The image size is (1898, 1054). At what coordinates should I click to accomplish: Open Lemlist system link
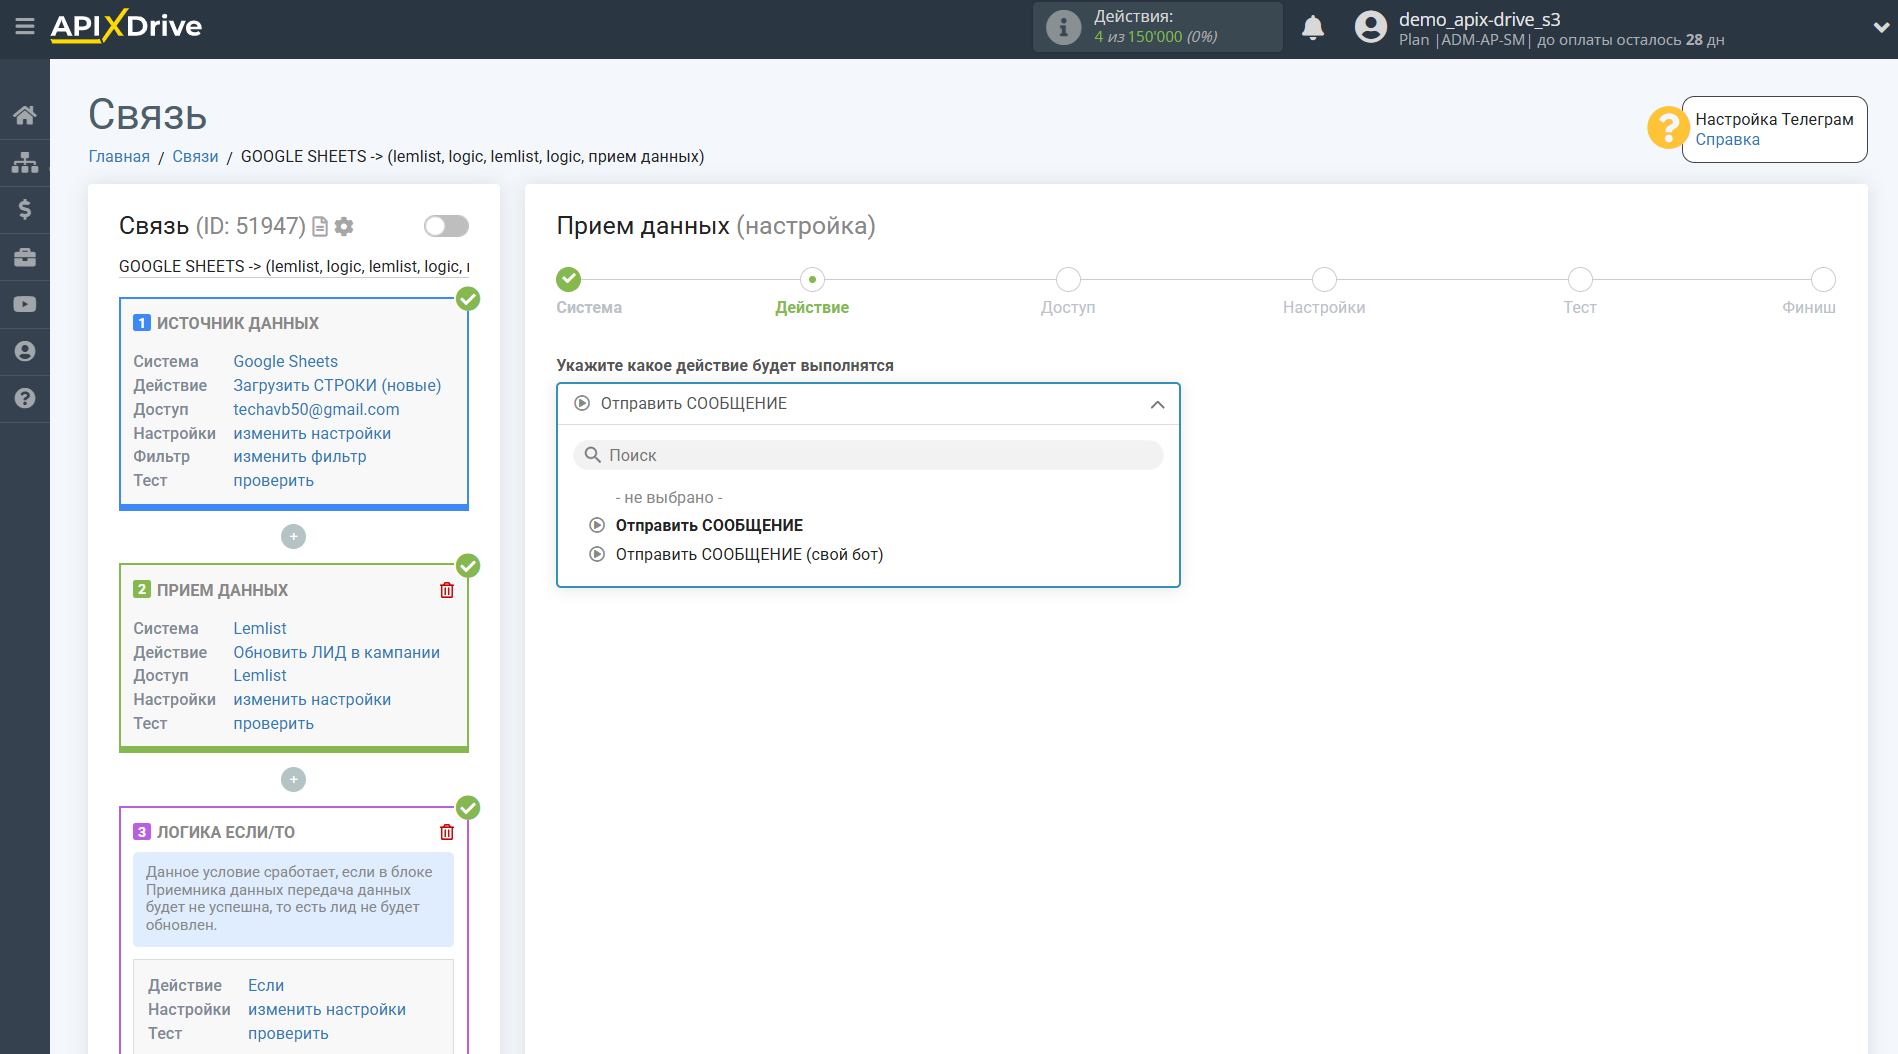260,628
